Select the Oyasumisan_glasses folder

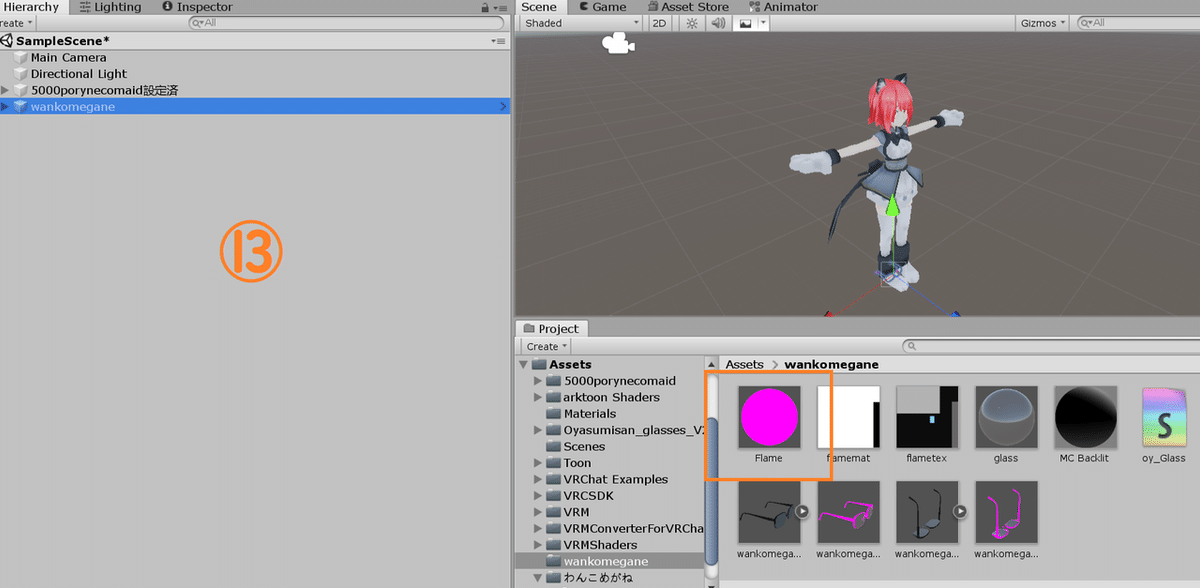pyautogui.click(x=633, y=430)
